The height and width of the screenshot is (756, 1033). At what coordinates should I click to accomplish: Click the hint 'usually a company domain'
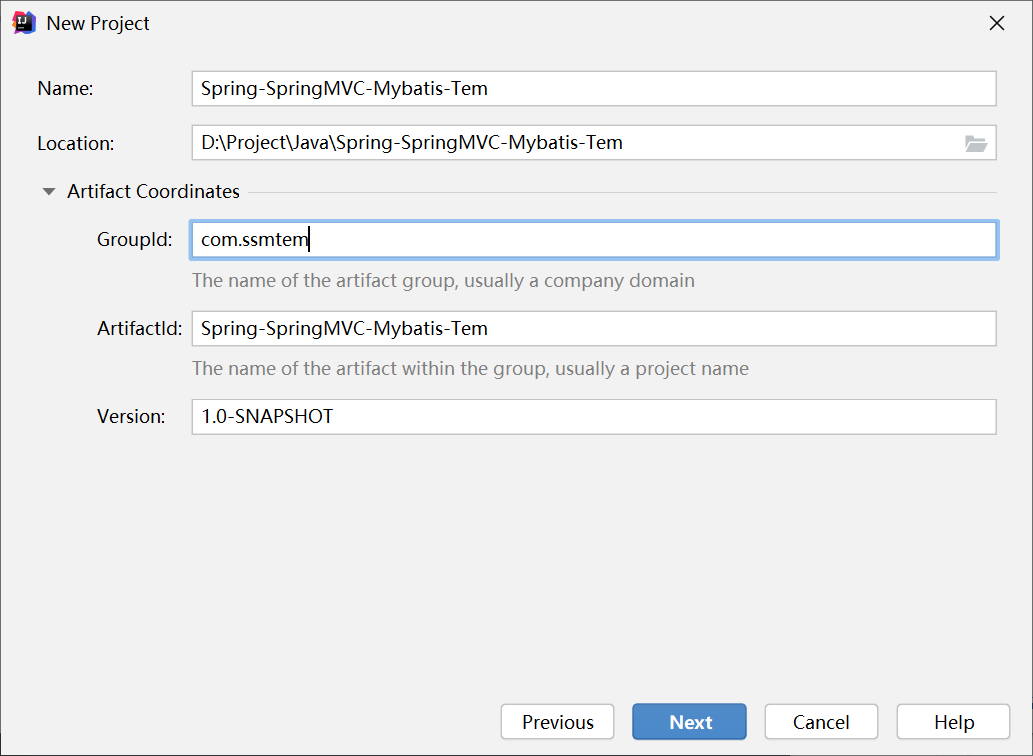(579, 281)
